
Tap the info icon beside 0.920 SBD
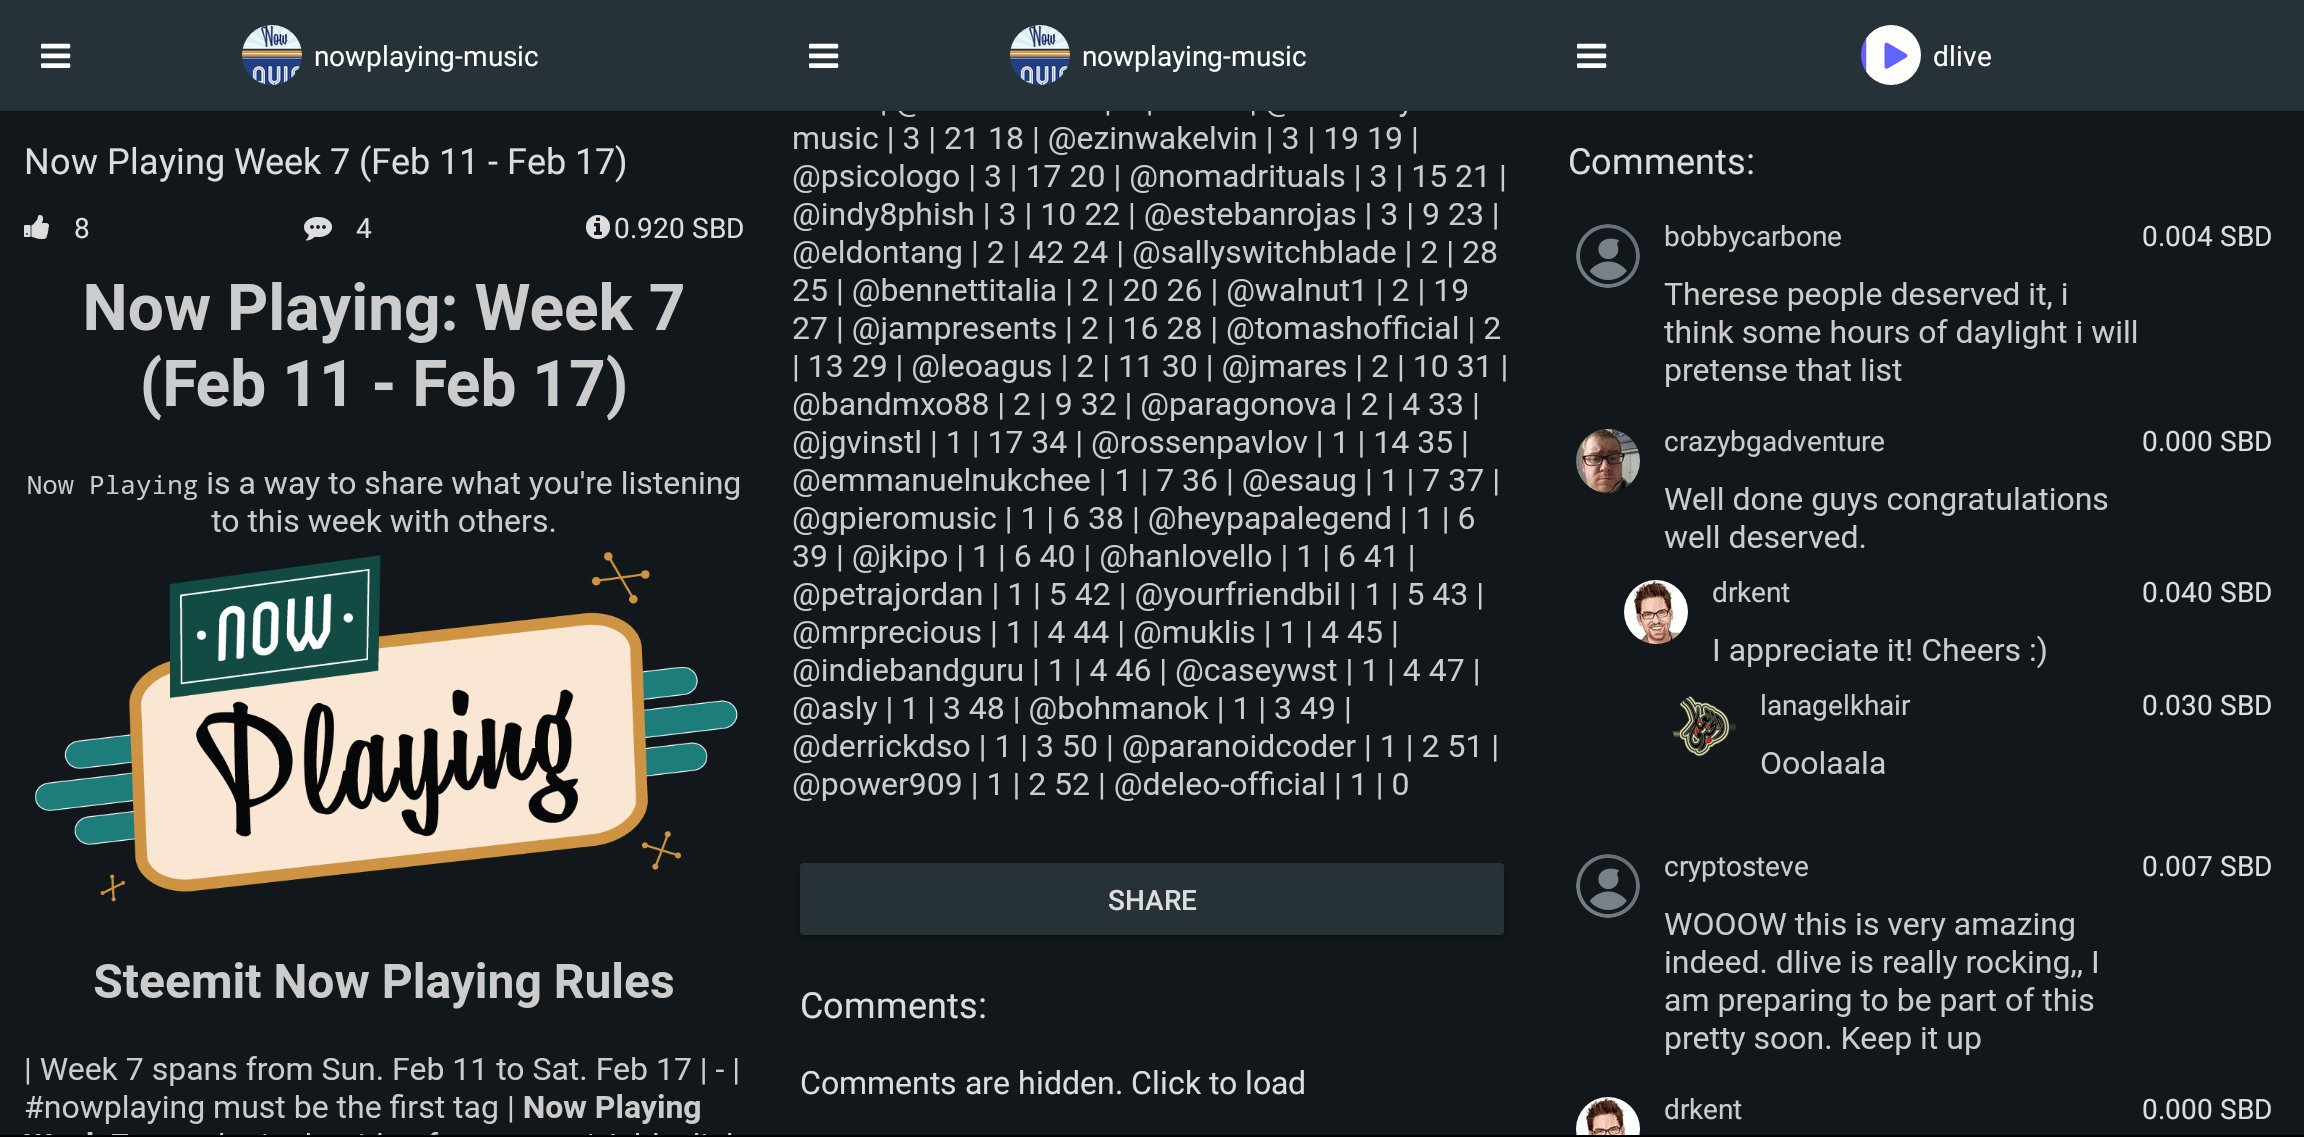pos(597,227)
